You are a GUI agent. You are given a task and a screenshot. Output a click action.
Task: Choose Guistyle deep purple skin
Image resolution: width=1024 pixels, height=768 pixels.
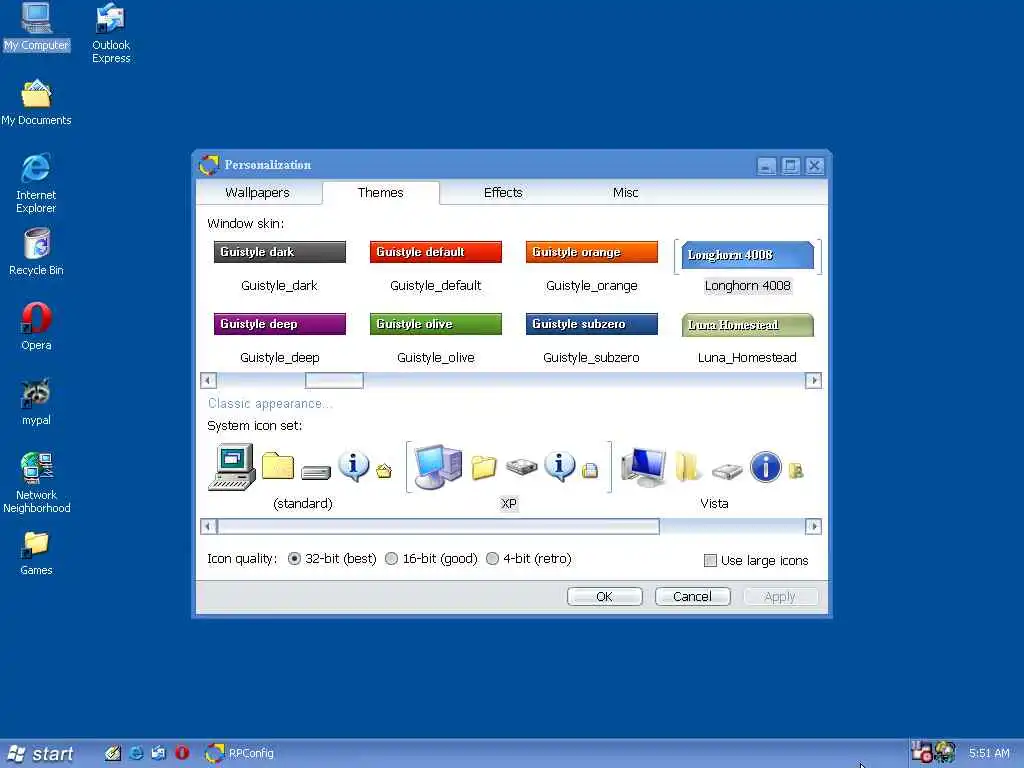point(280,324)
